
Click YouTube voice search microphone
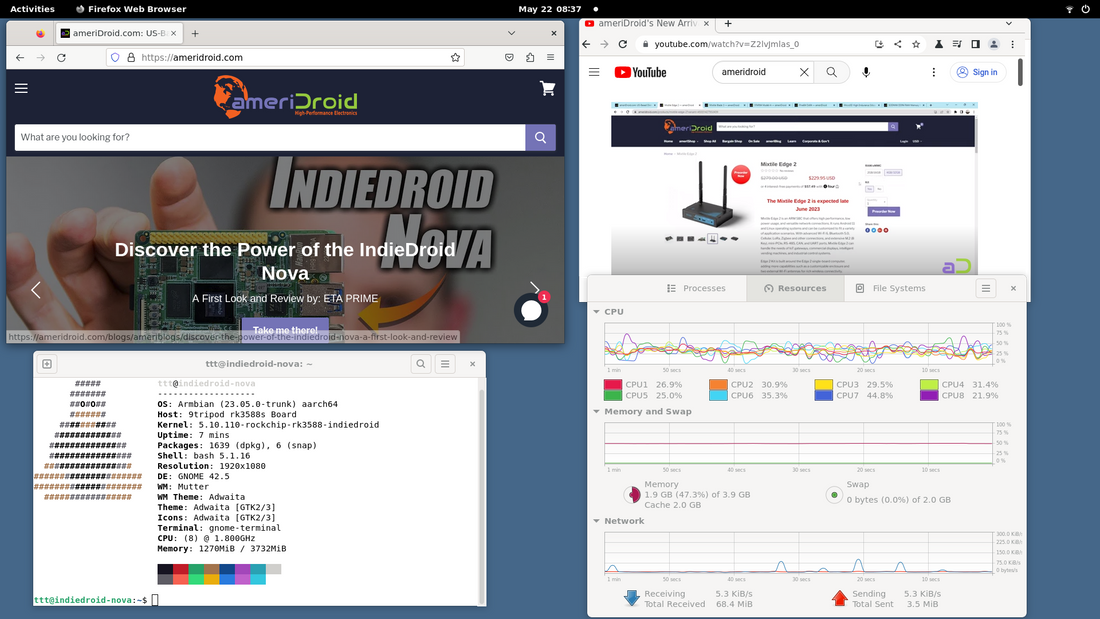866,72
